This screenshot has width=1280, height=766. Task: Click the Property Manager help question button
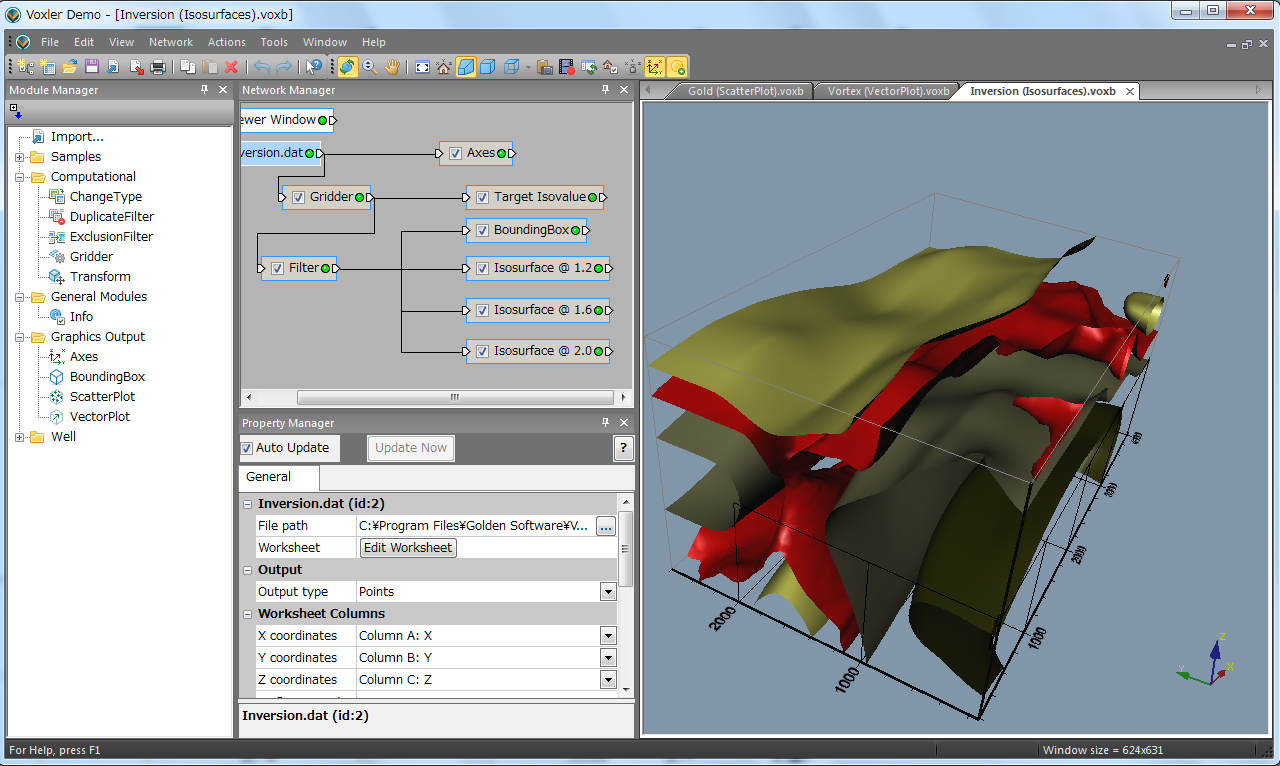(623, 448)
